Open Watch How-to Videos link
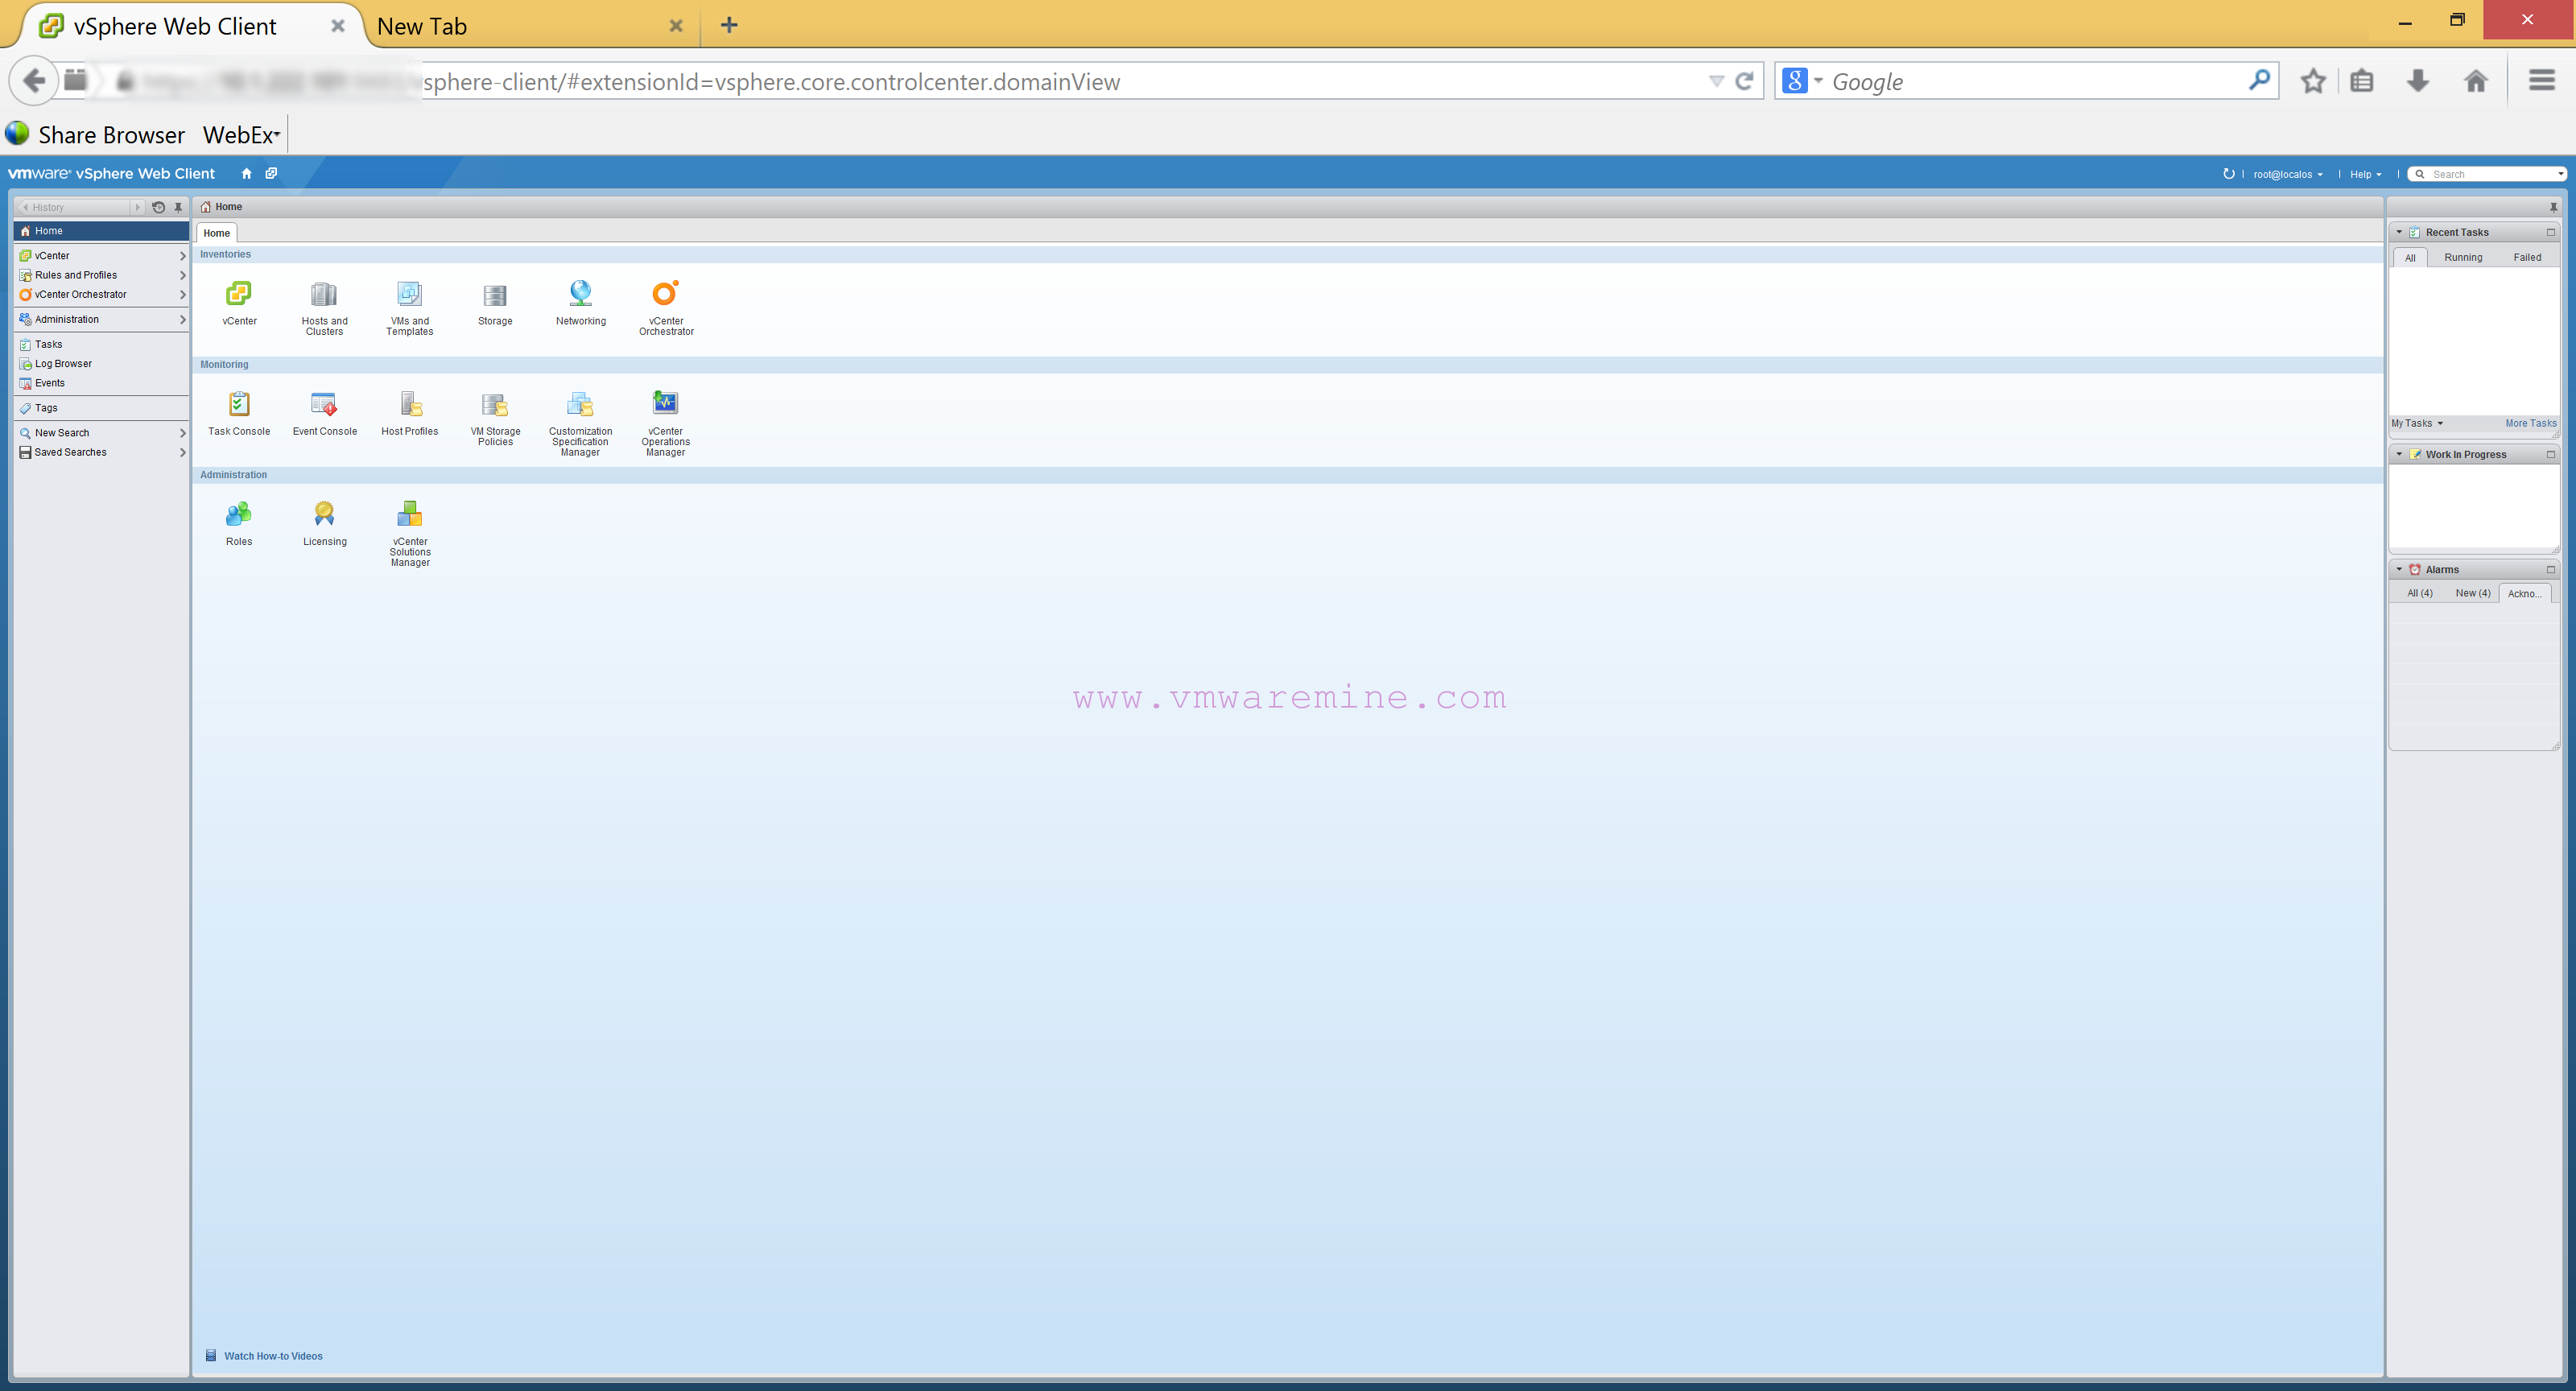The height and width of the screenshot is (1391, 2576). coord(273,1356)
